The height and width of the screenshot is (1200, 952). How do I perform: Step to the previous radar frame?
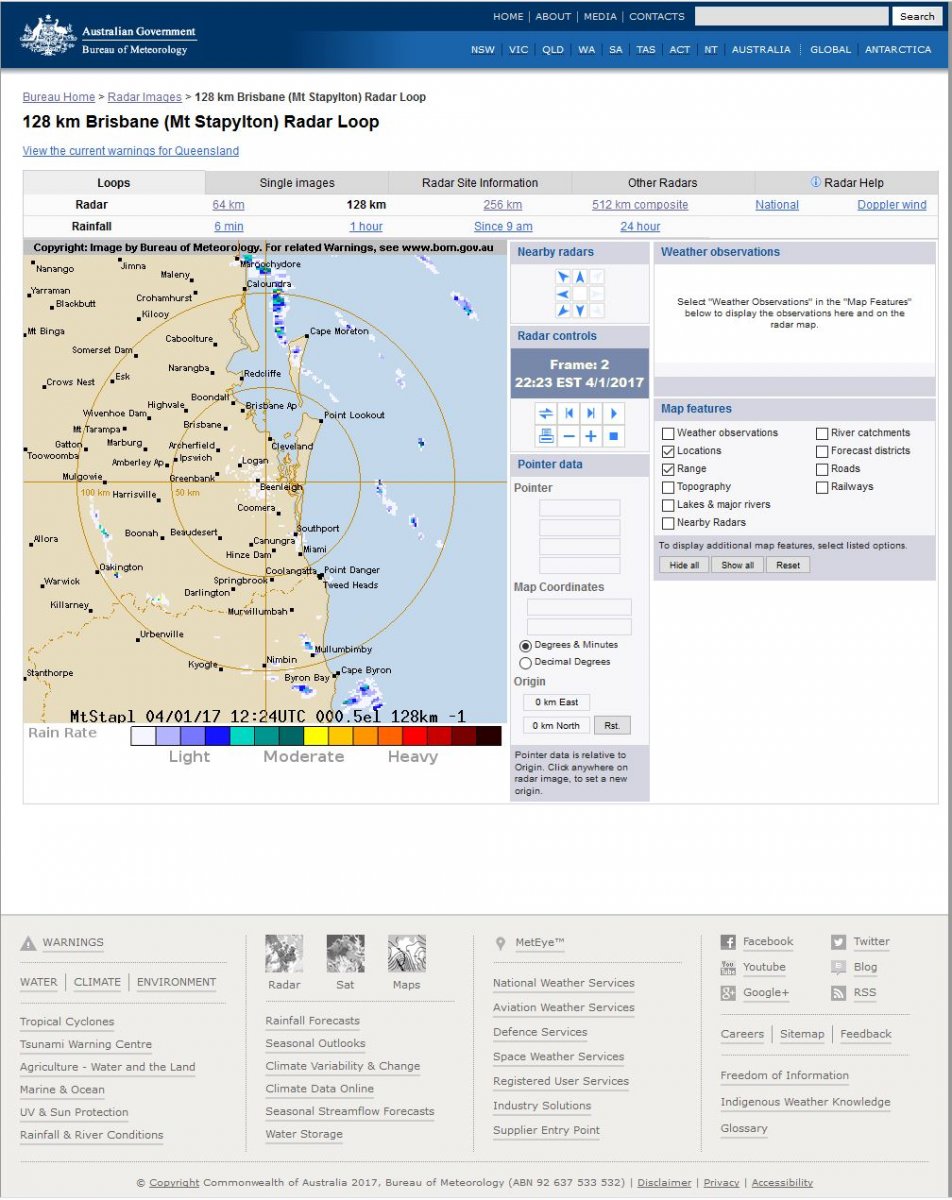(568, 413)
